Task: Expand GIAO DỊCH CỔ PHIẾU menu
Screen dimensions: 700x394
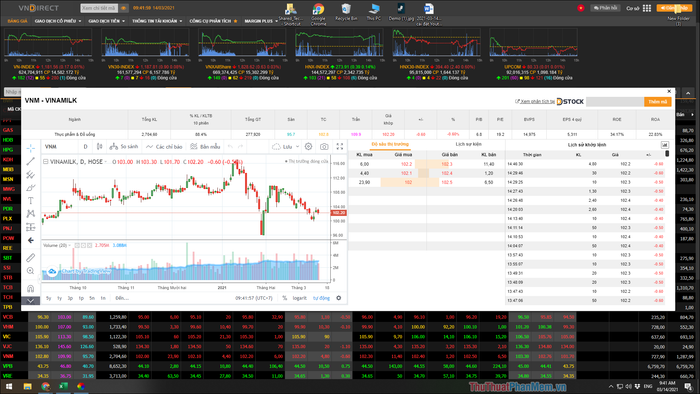Action: [x=58, y=21]
